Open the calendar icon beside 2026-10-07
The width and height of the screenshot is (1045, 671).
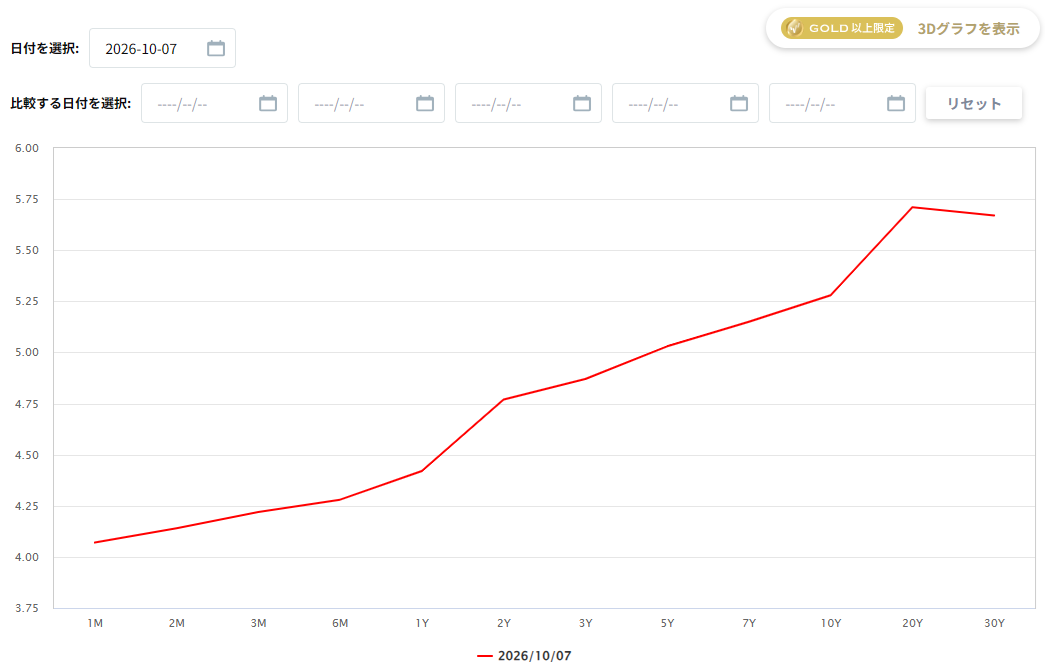(x=216, y=48)
